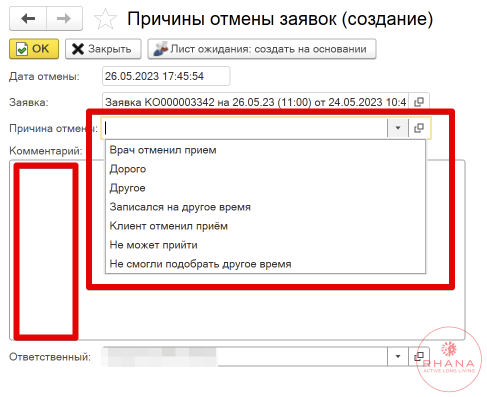Pick Другое in the dropdown list
Screen dimensions: 487x397
(265, 188)
